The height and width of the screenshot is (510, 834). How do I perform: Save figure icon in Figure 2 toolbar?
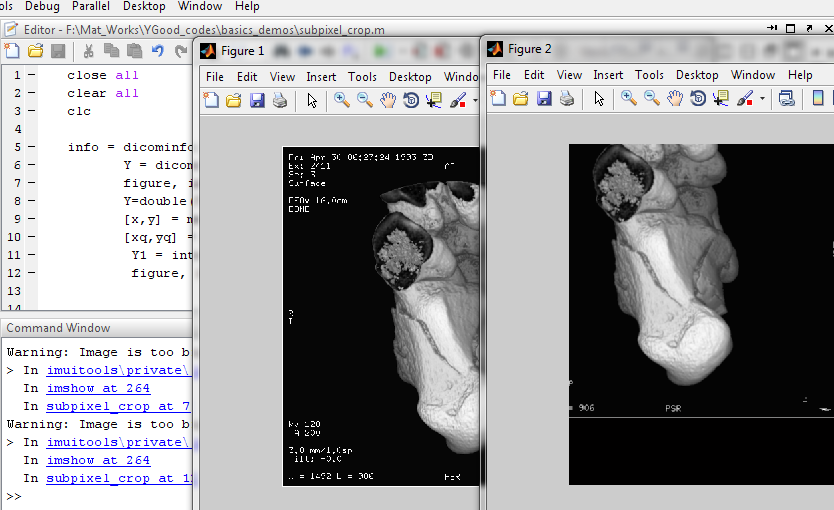544,98
